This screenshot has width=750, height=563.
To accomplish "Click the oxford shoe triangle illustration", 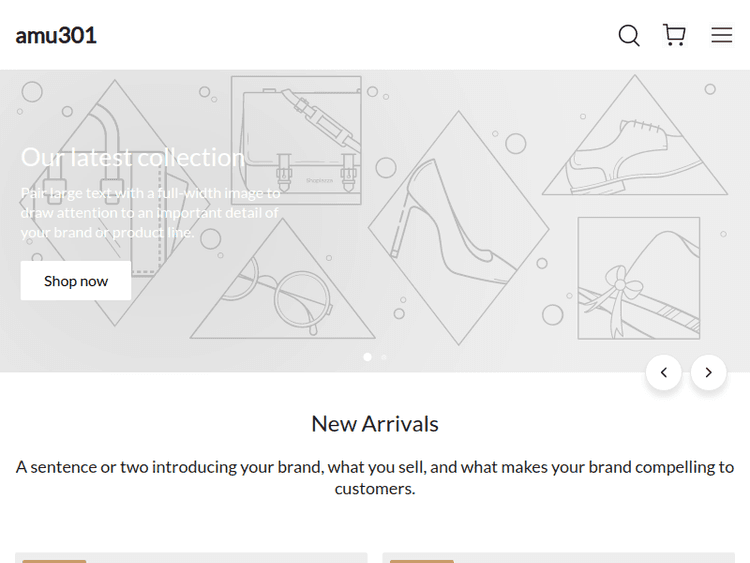I will tap(635, 150).
